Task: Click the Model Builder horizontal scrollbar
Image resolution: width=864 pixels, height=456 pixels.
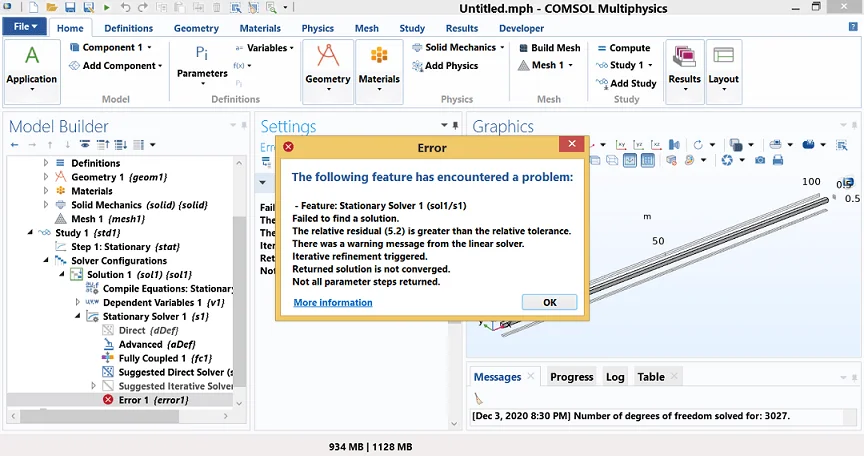Action: pyautogui.click(x=100, y=416)
